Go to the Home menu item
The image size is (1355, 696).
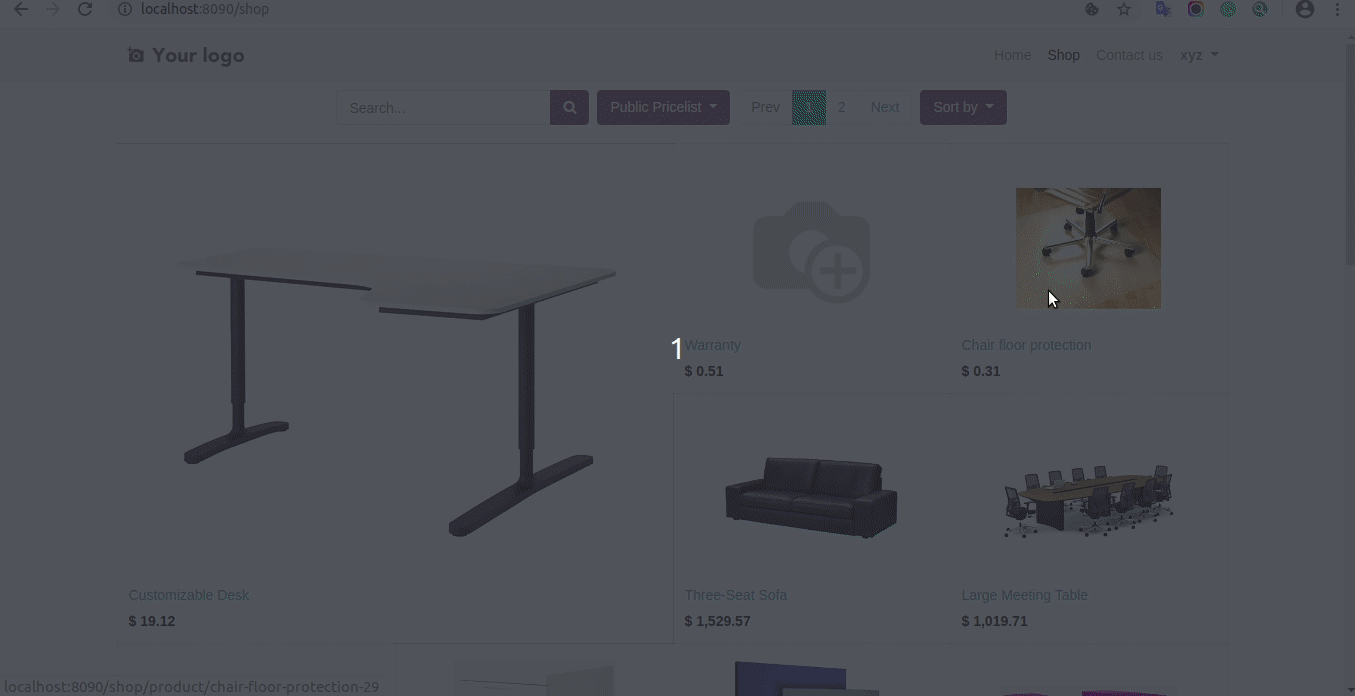pyautogui.click(x=1012, y=55)
